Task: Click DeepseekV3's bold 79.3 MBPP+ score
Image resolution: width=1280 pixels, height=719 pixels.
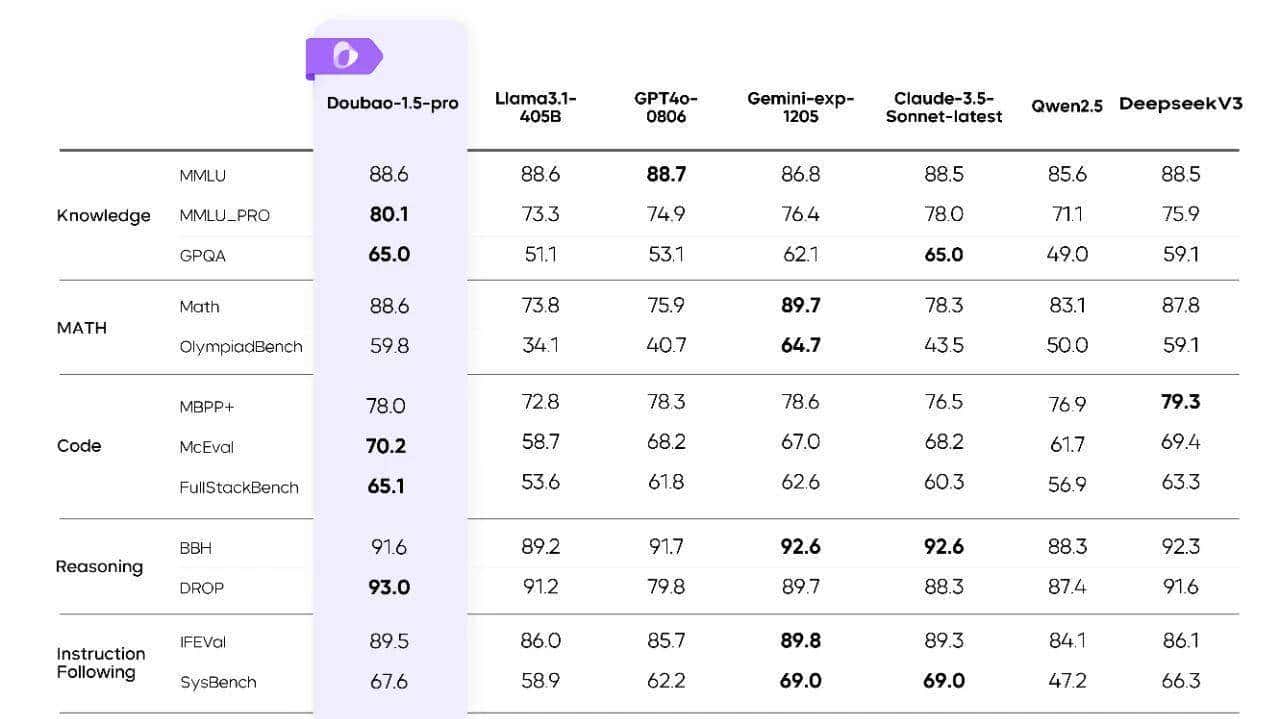Action: pyautogui.click(x=1180, y=402)
